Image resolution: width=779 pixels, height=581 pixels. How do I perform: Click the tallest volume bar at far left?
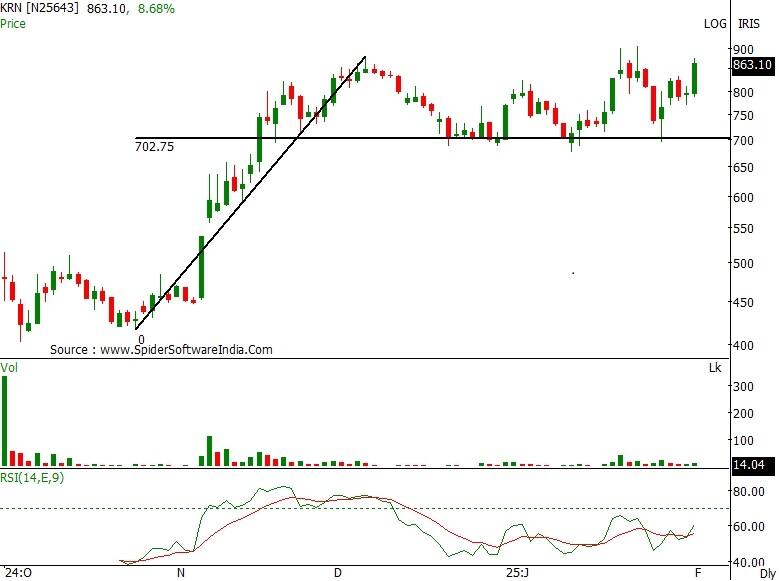(x=5, y=420)
